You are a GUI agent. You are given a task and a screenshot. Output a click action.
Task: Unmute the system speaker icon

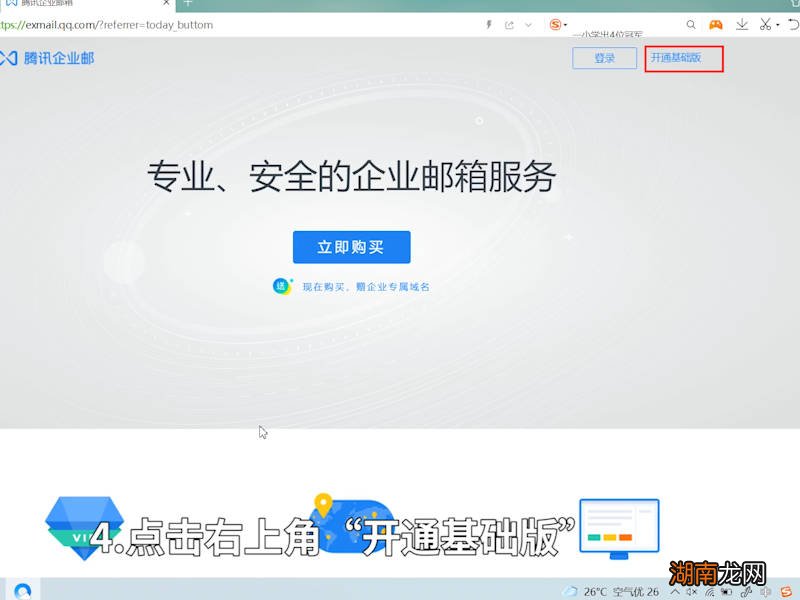(x=689, y=591)
